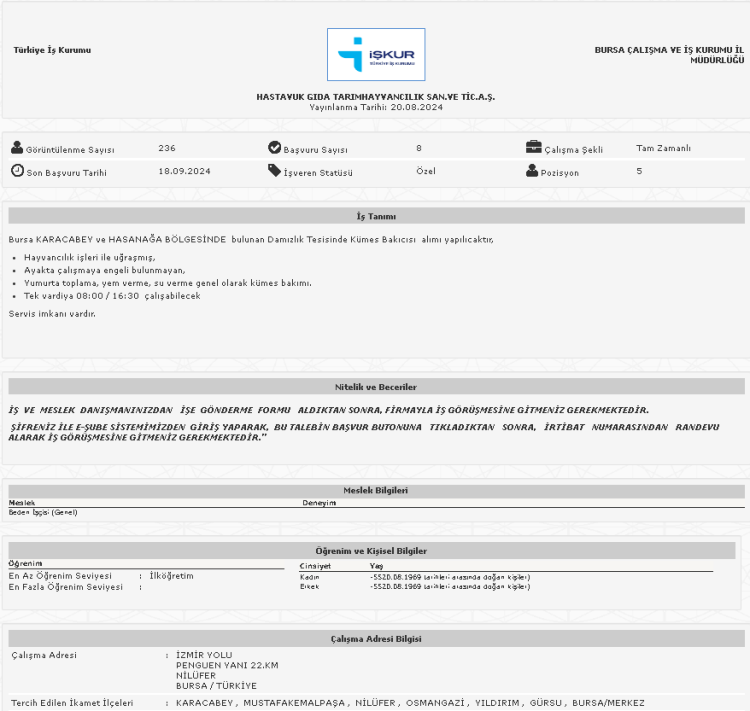Click Bursa Çalışma ve İş Kurumu heading

click(x=669, y=54)
